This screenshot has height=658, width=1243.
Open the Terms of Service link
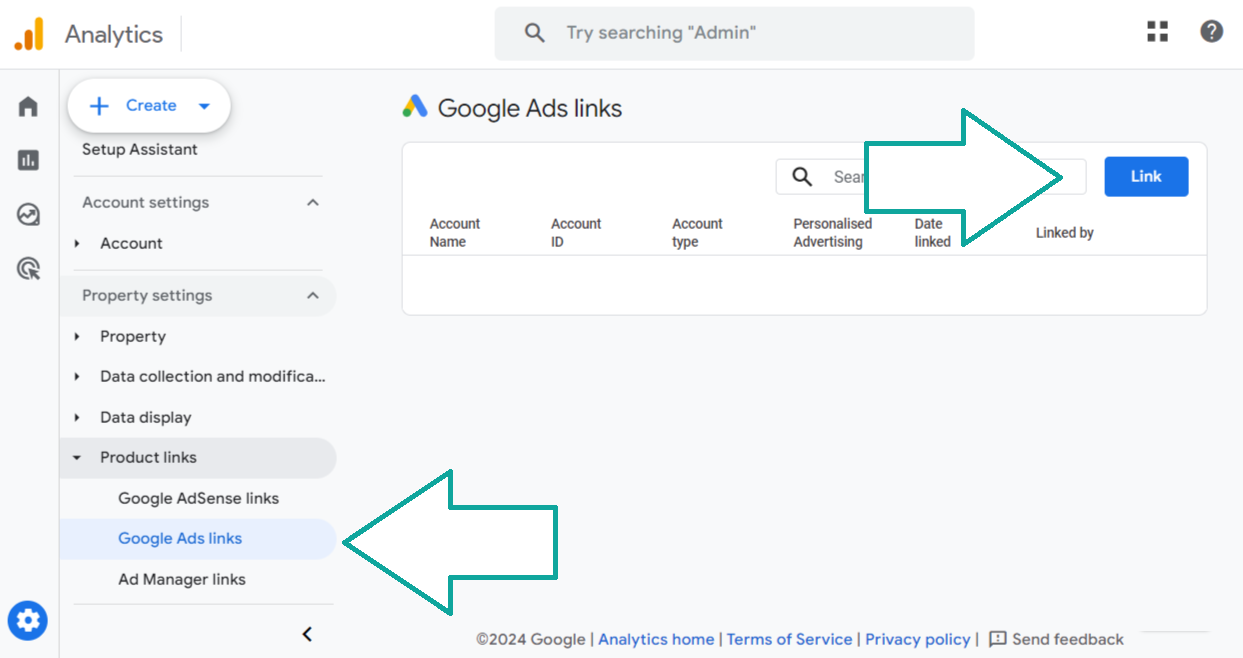coord(789,639)
